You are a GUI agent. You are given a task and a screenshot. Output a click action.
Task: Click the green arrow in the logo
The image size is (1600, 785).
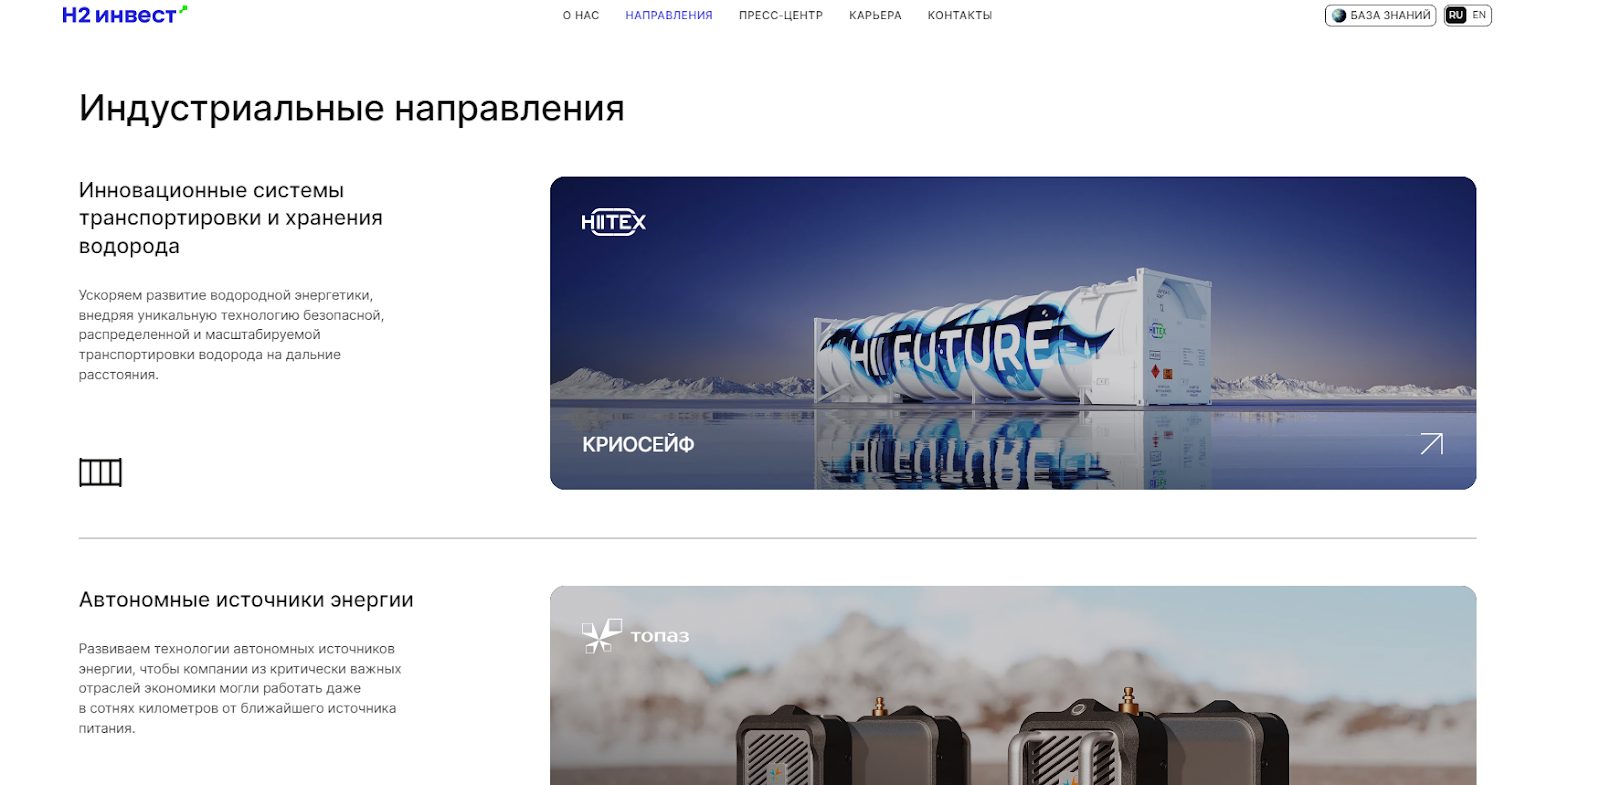click(x=183, y=9)
